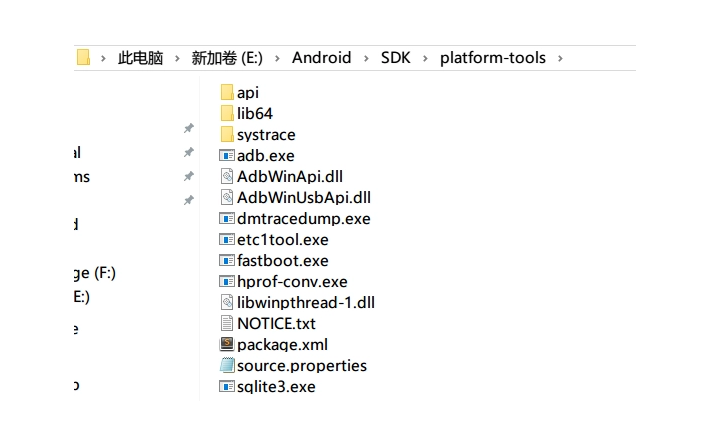Click the package.xml Sublime icon
720x431 pixels.
coord(227,344)
